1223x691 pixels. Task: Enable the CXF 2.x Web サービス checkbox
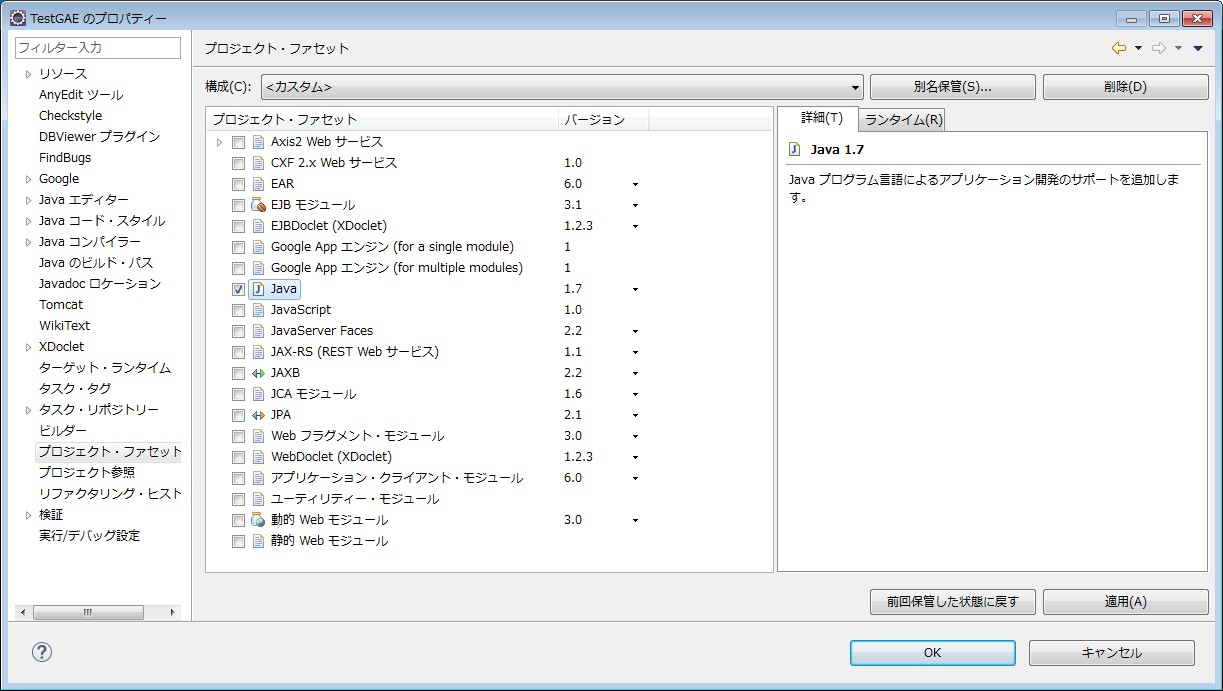238,163
